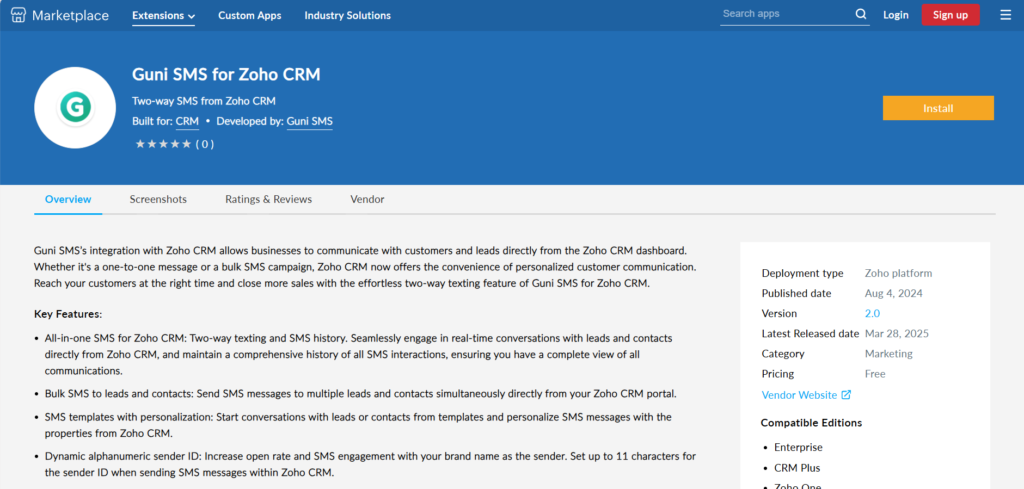Select the Overview tab
The image size is (1024, 489).
click(x=68, y=200)
